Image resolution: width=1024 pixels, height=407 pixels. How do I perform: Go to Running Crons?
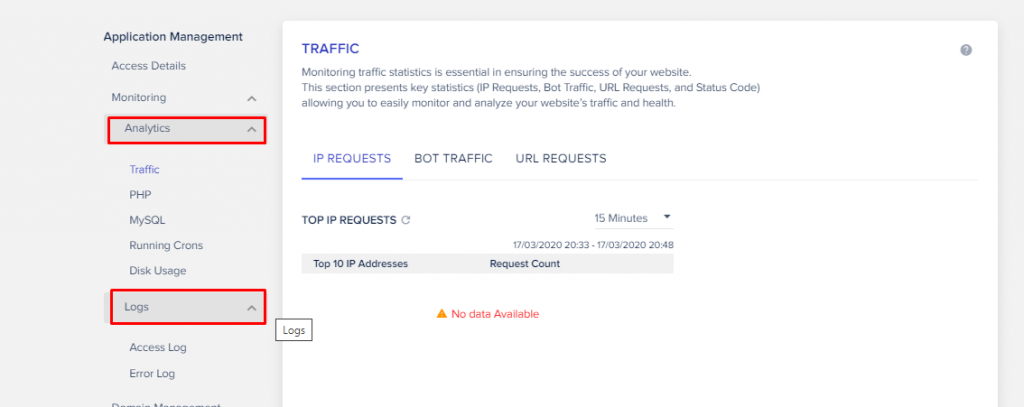[x=166, y=245]
